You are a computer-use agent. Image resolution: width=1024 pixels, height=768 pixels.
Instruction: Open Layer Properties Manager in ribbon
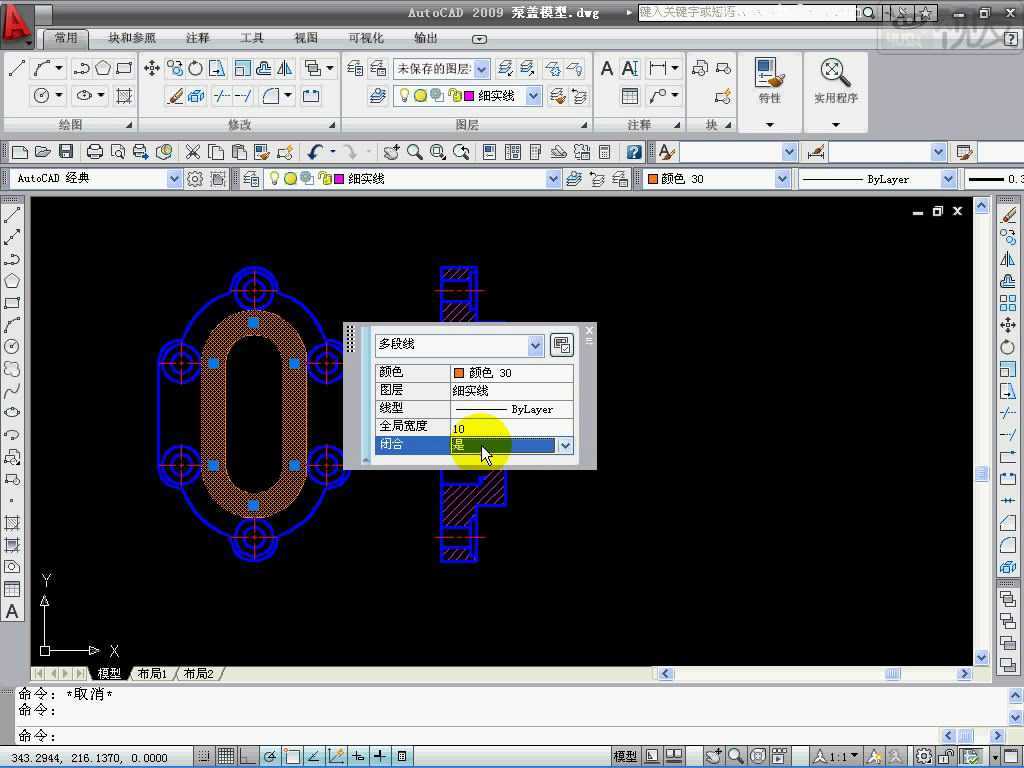tap(355, 68)
